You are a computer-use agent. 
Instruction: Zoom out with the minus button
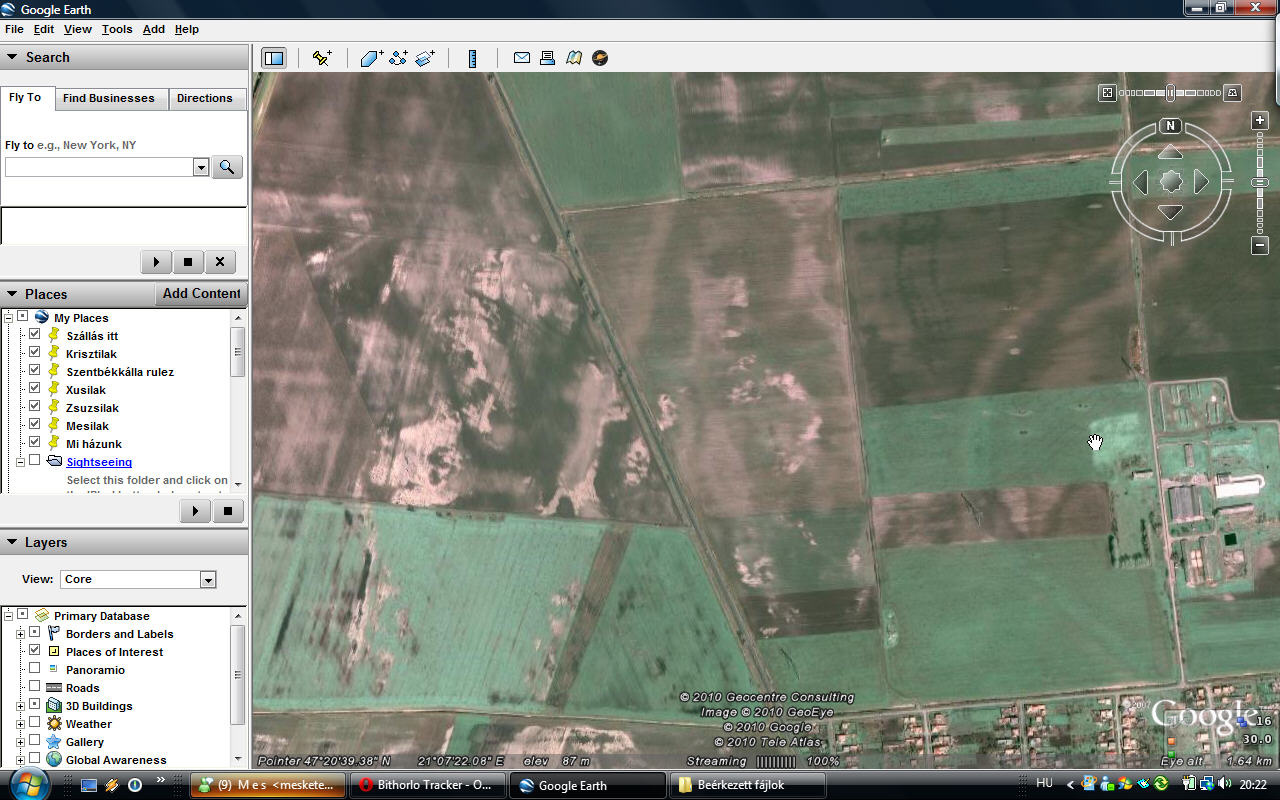pos(1260,245)
